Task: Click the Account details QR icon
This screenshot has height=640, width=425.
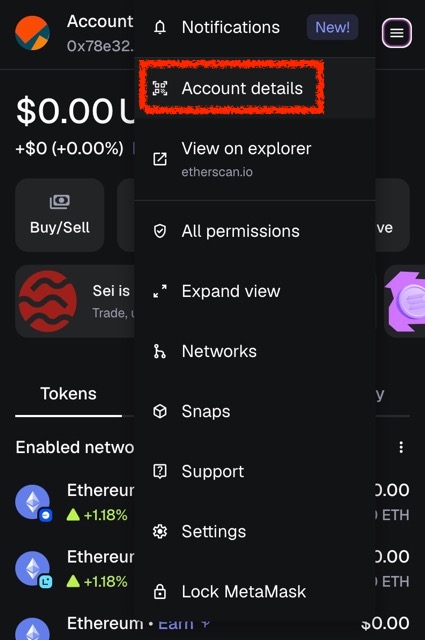Action: [x=160, y=88]
